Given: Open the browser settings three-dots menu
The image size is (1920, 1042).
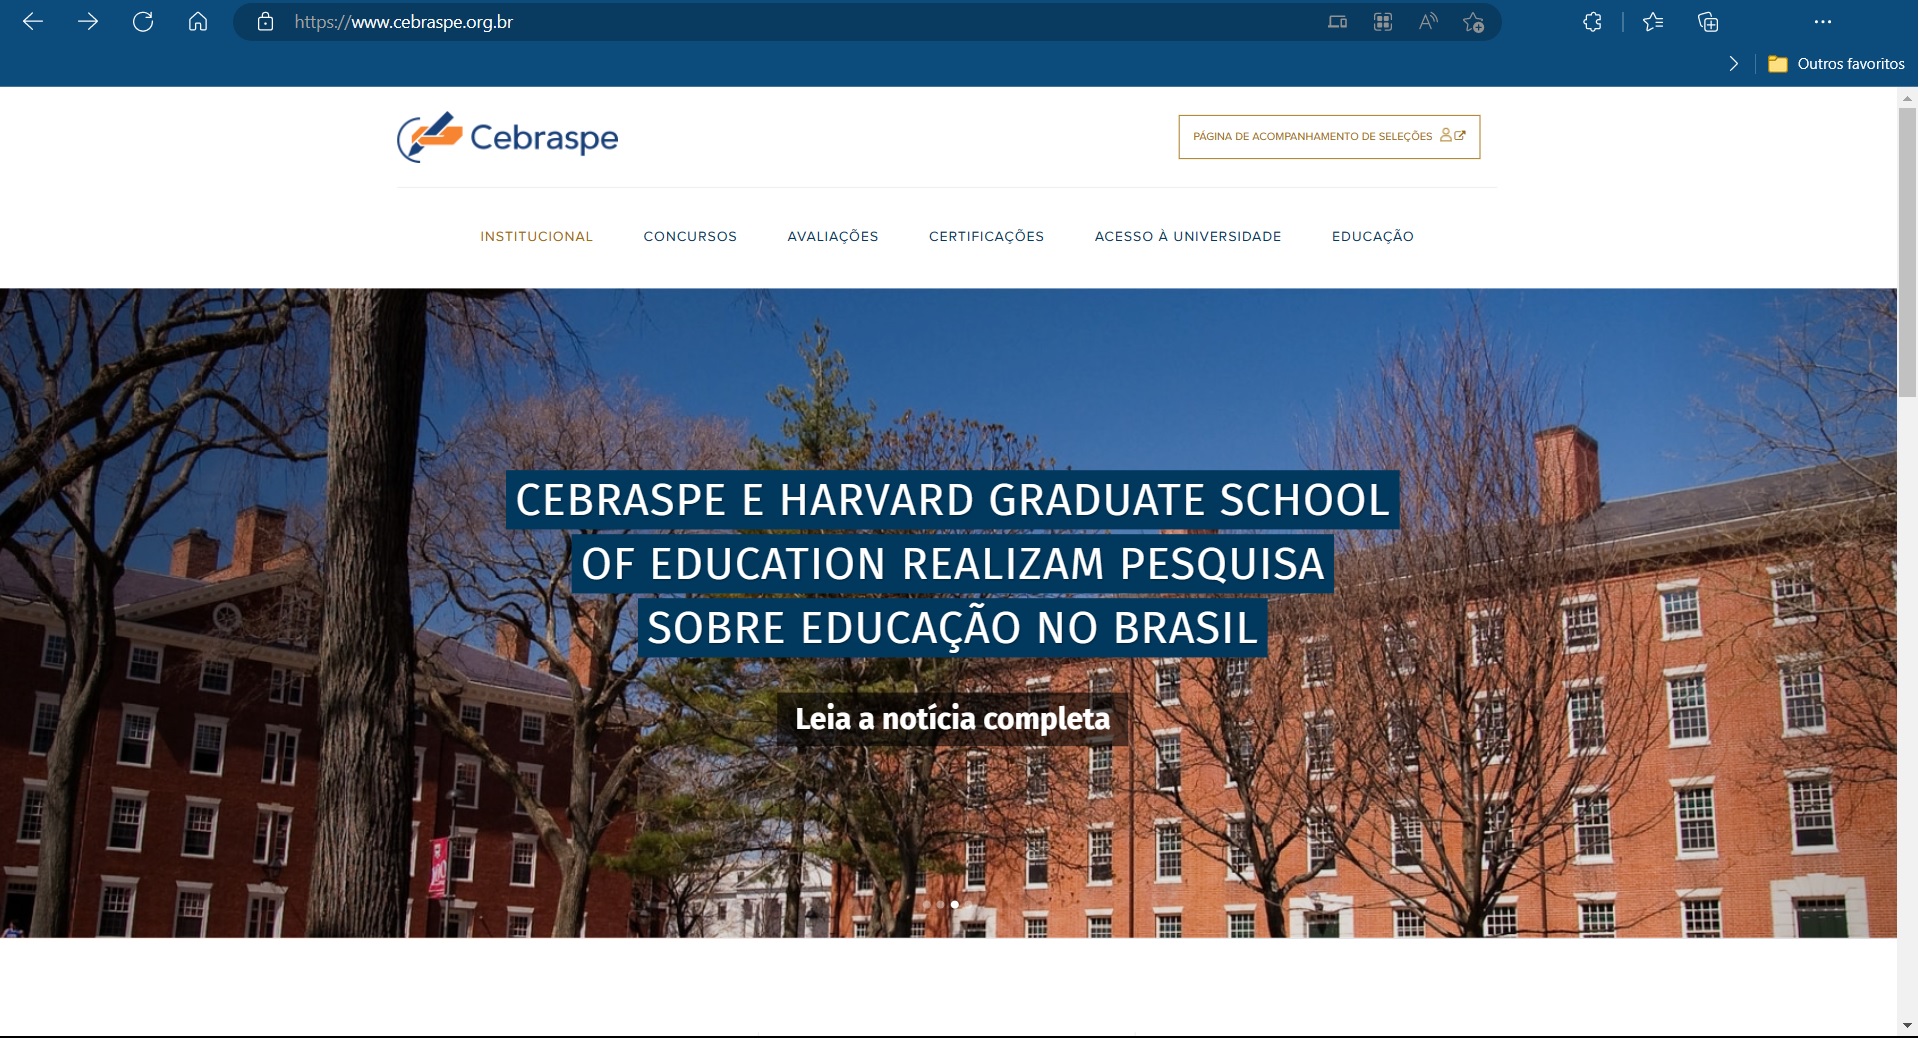Looking at the screenshot, I should point(1823,22).
